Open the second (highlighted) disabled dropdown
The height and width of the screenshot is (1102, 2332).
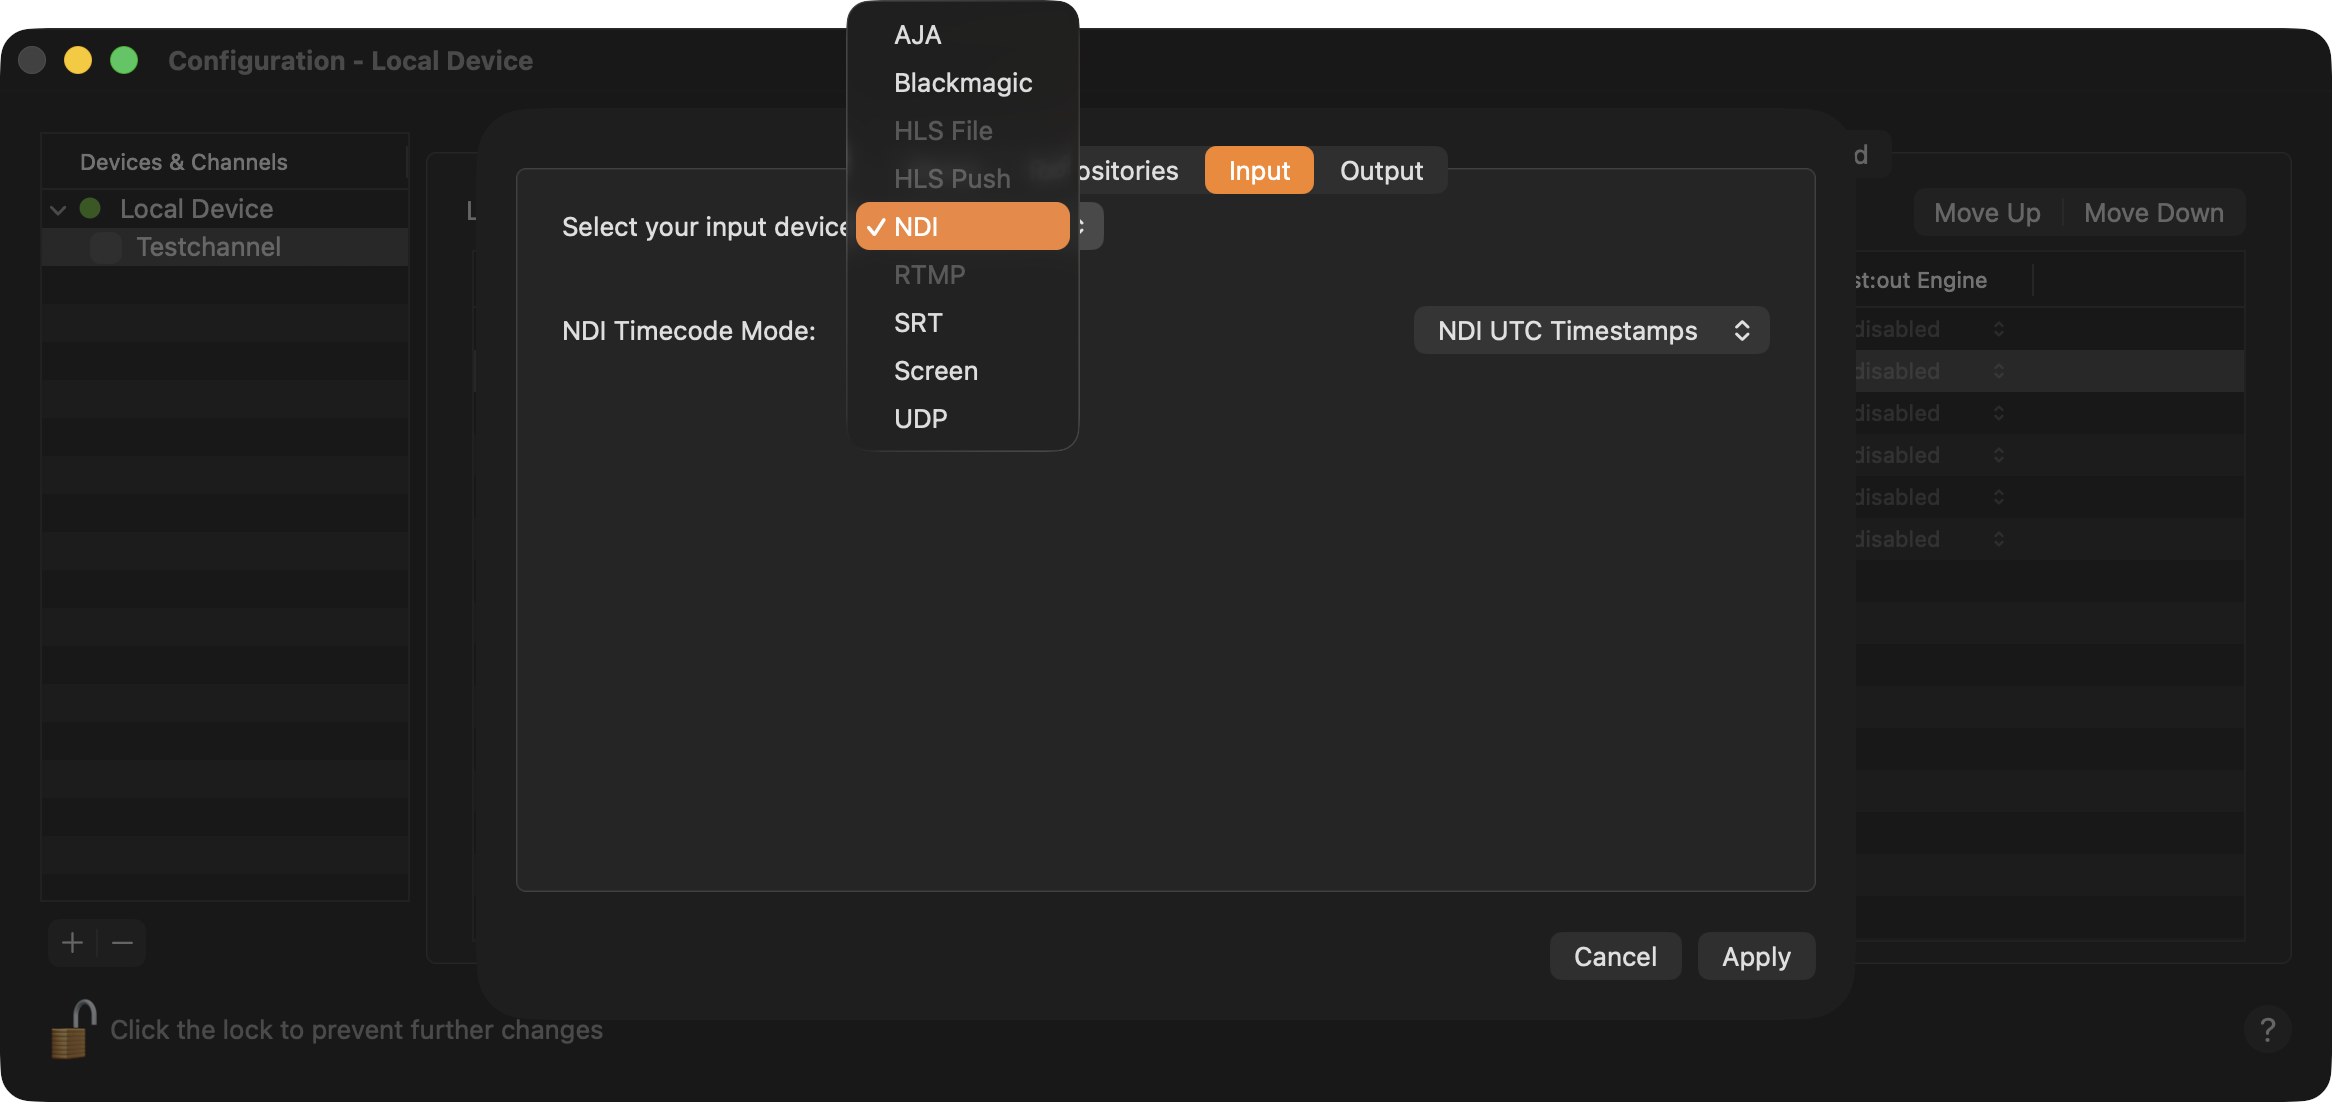[1930, 371]
